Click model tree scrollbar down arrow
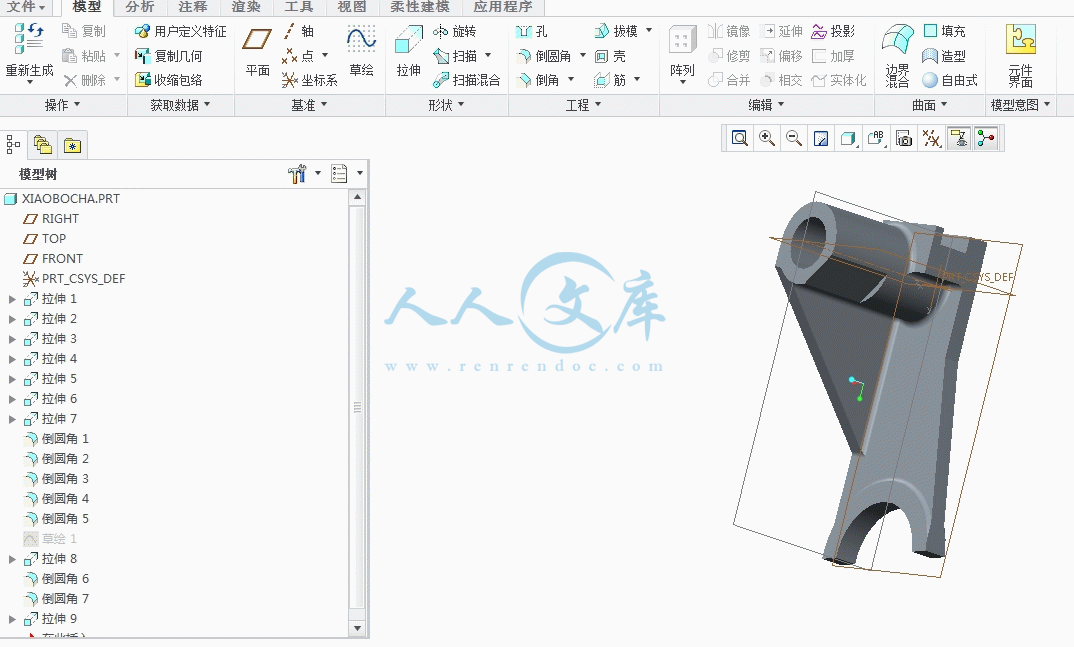1074x647 pixels. pos(357,628)
